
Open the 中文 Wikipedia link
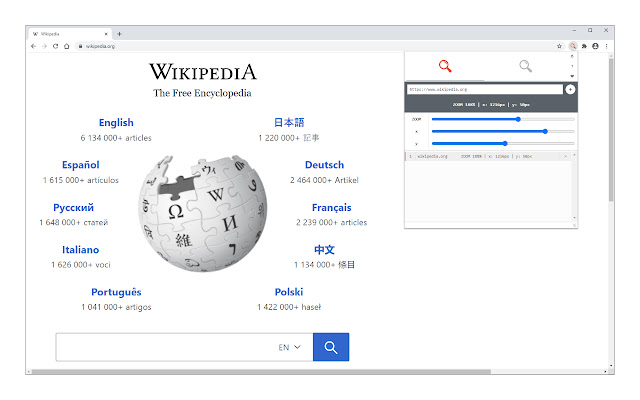tap(324, 249)
